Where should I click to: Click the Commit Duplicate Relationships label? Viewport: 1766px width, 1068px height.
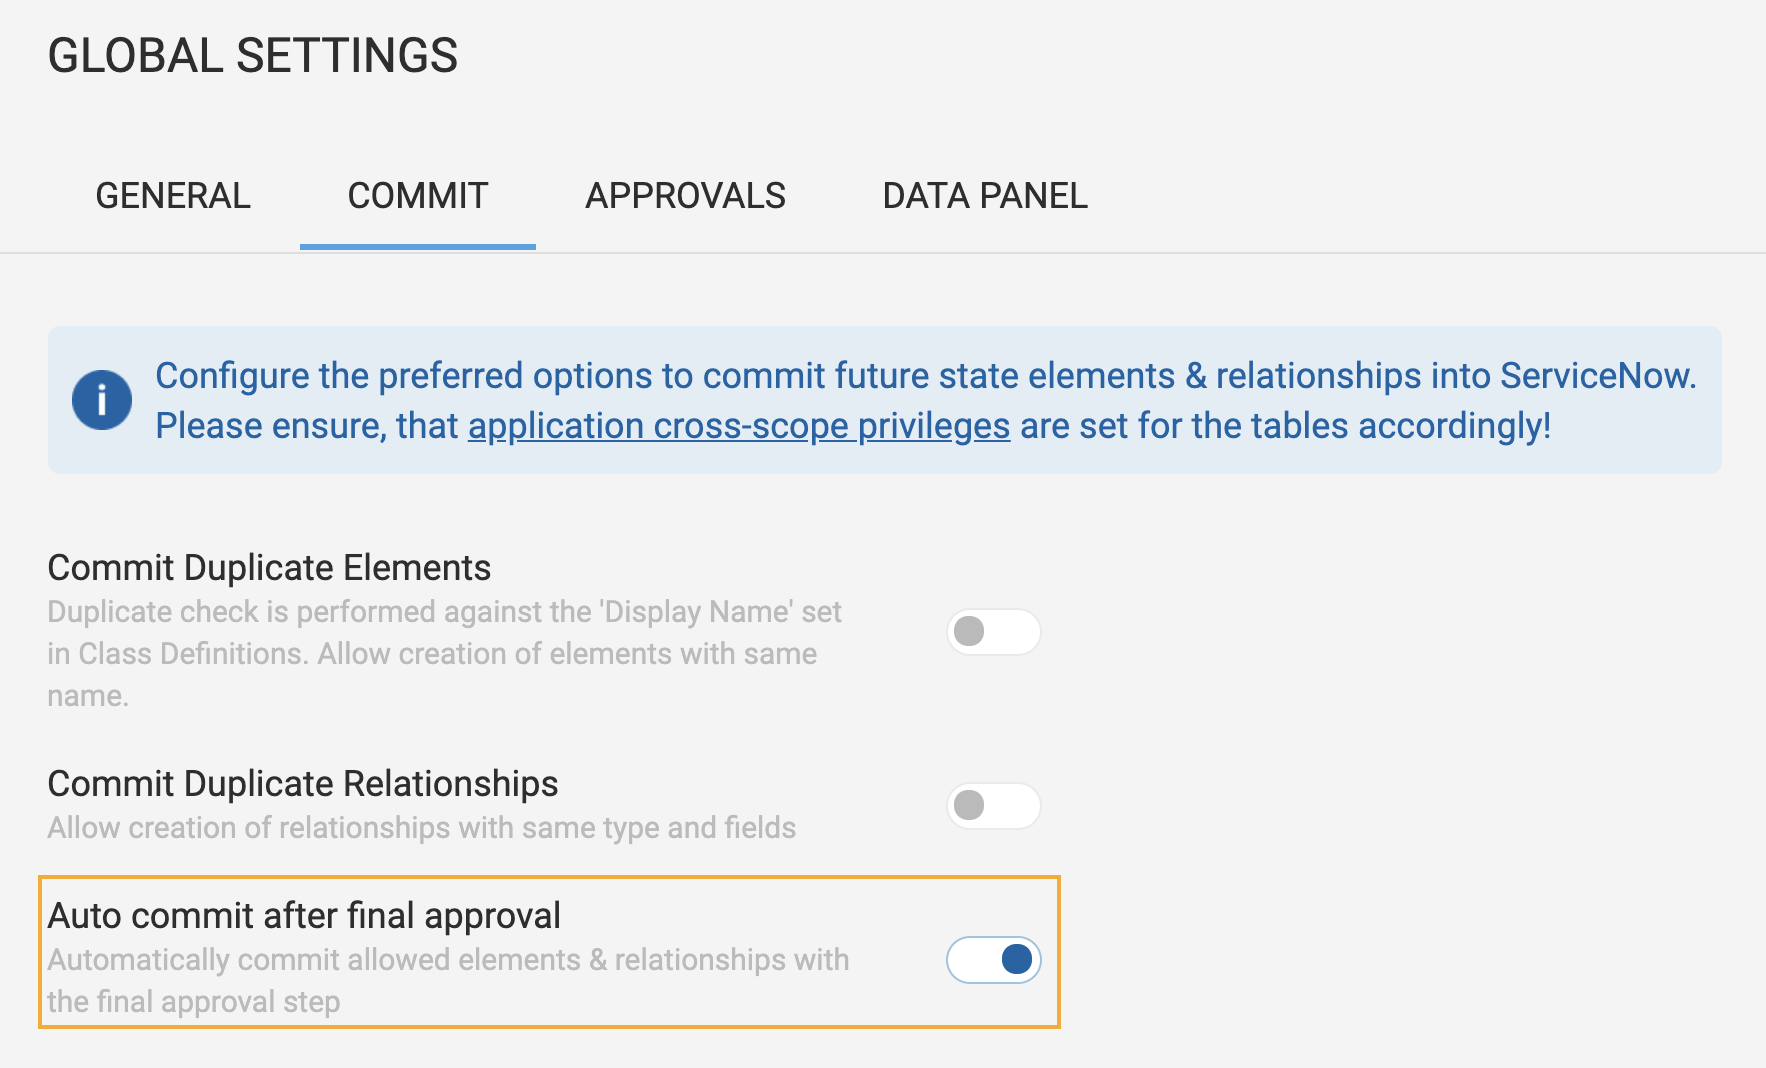pos(302,784)
